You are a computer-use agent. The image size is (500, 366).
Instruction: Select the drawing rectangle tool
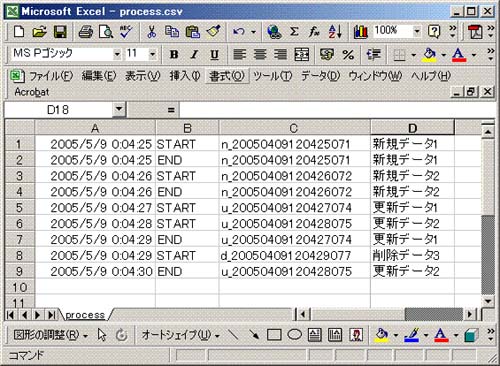click(x=274, y=335)
